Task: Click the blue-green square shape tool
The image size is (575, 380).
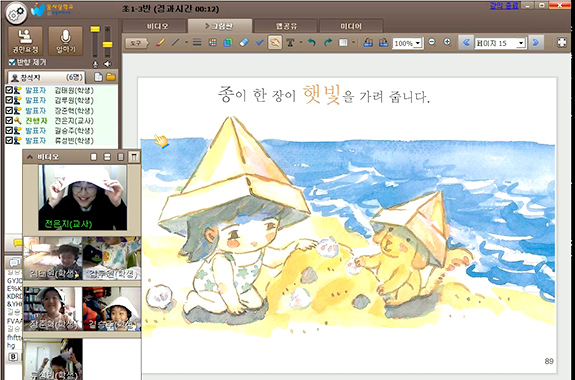Action: (x=228, y=43)
